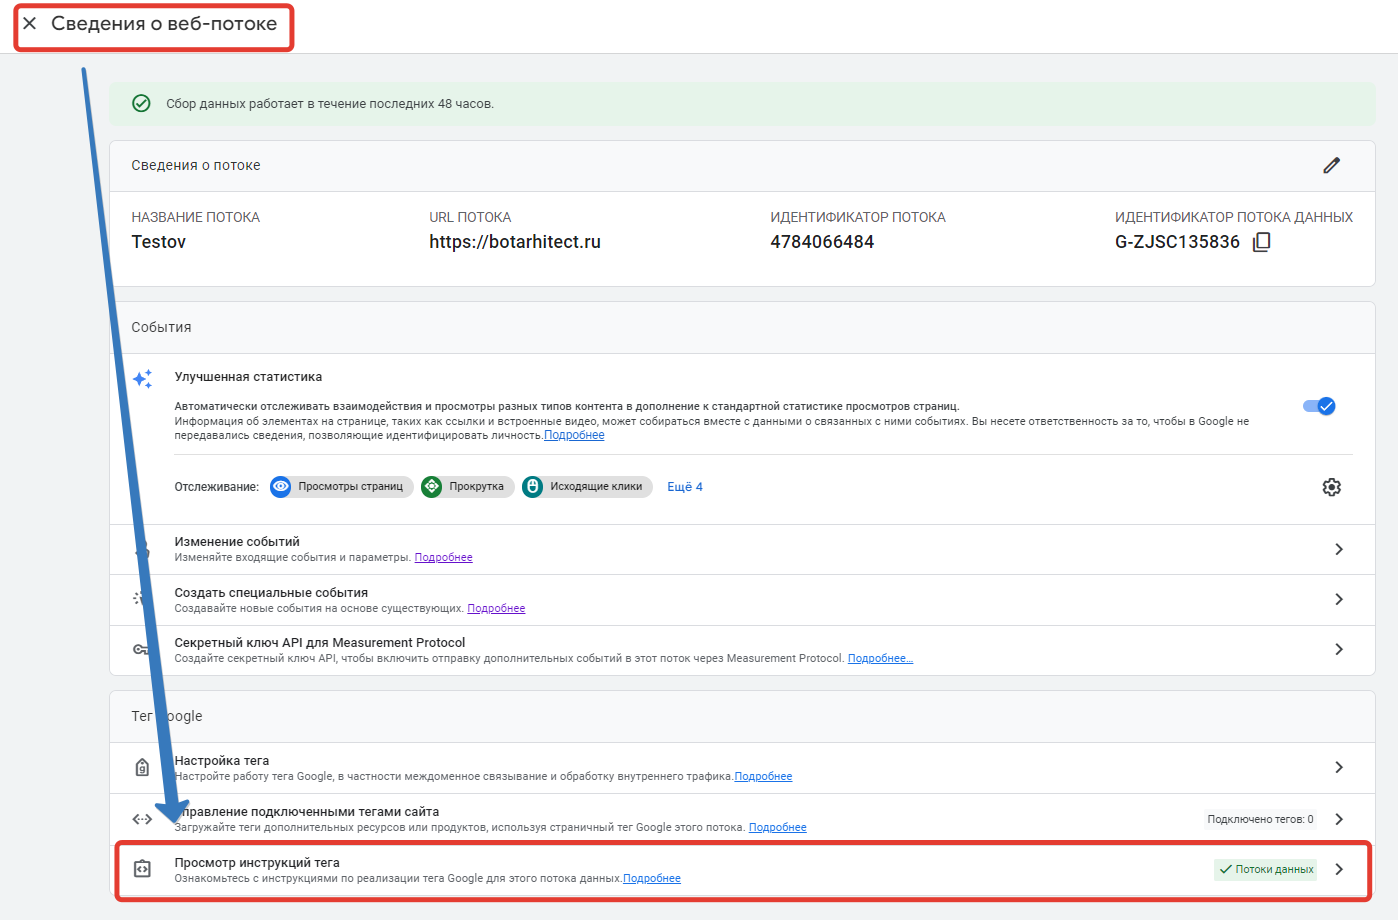The width and height of the screenshot is (1398, 920).
Task: Disable the enhanced measurement toggle
Action: click(1318, 406)
